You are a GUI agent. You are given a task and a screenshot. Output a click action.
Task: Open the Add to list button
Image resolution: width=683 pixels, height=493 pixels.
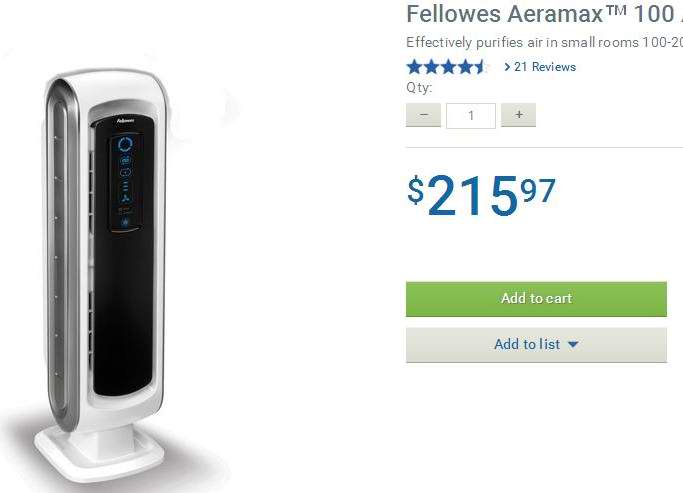point(536,345)
